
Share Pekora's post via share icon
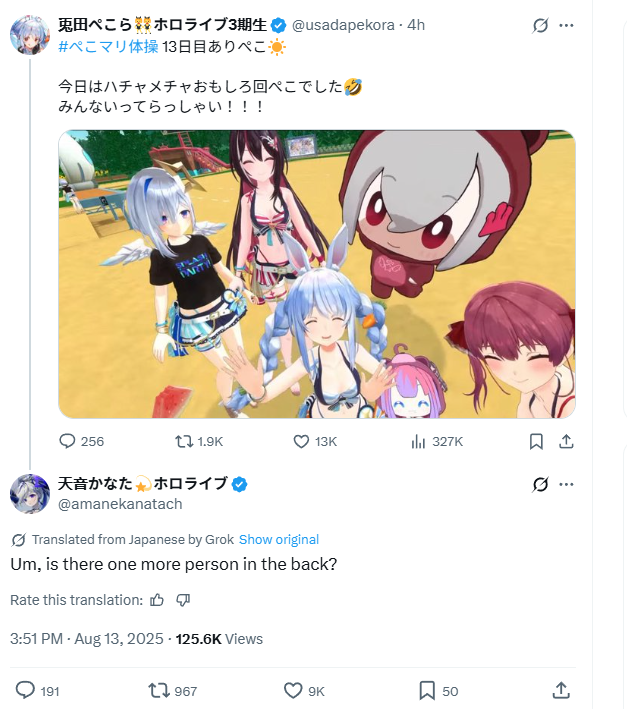click(x=566, y=441)
